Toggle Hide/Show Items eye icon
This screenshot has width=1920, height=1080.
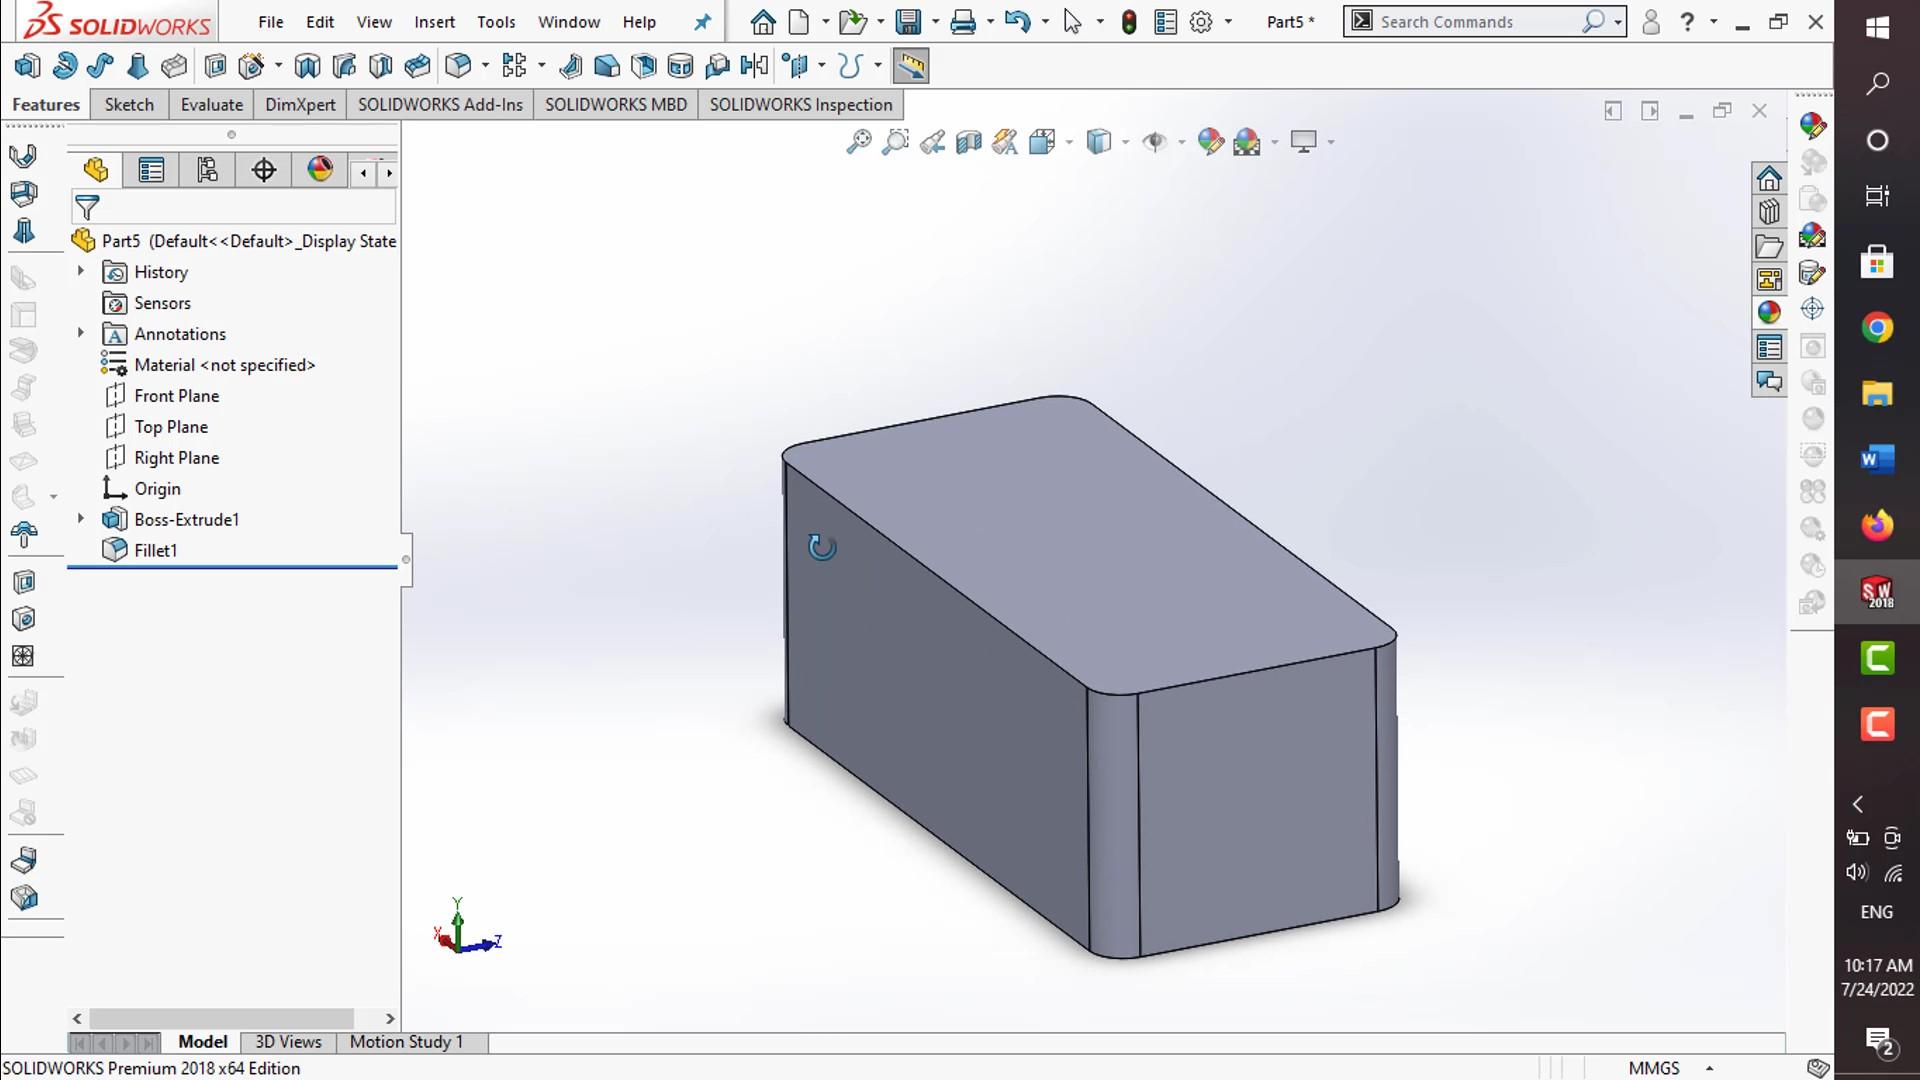(1156, 142)
